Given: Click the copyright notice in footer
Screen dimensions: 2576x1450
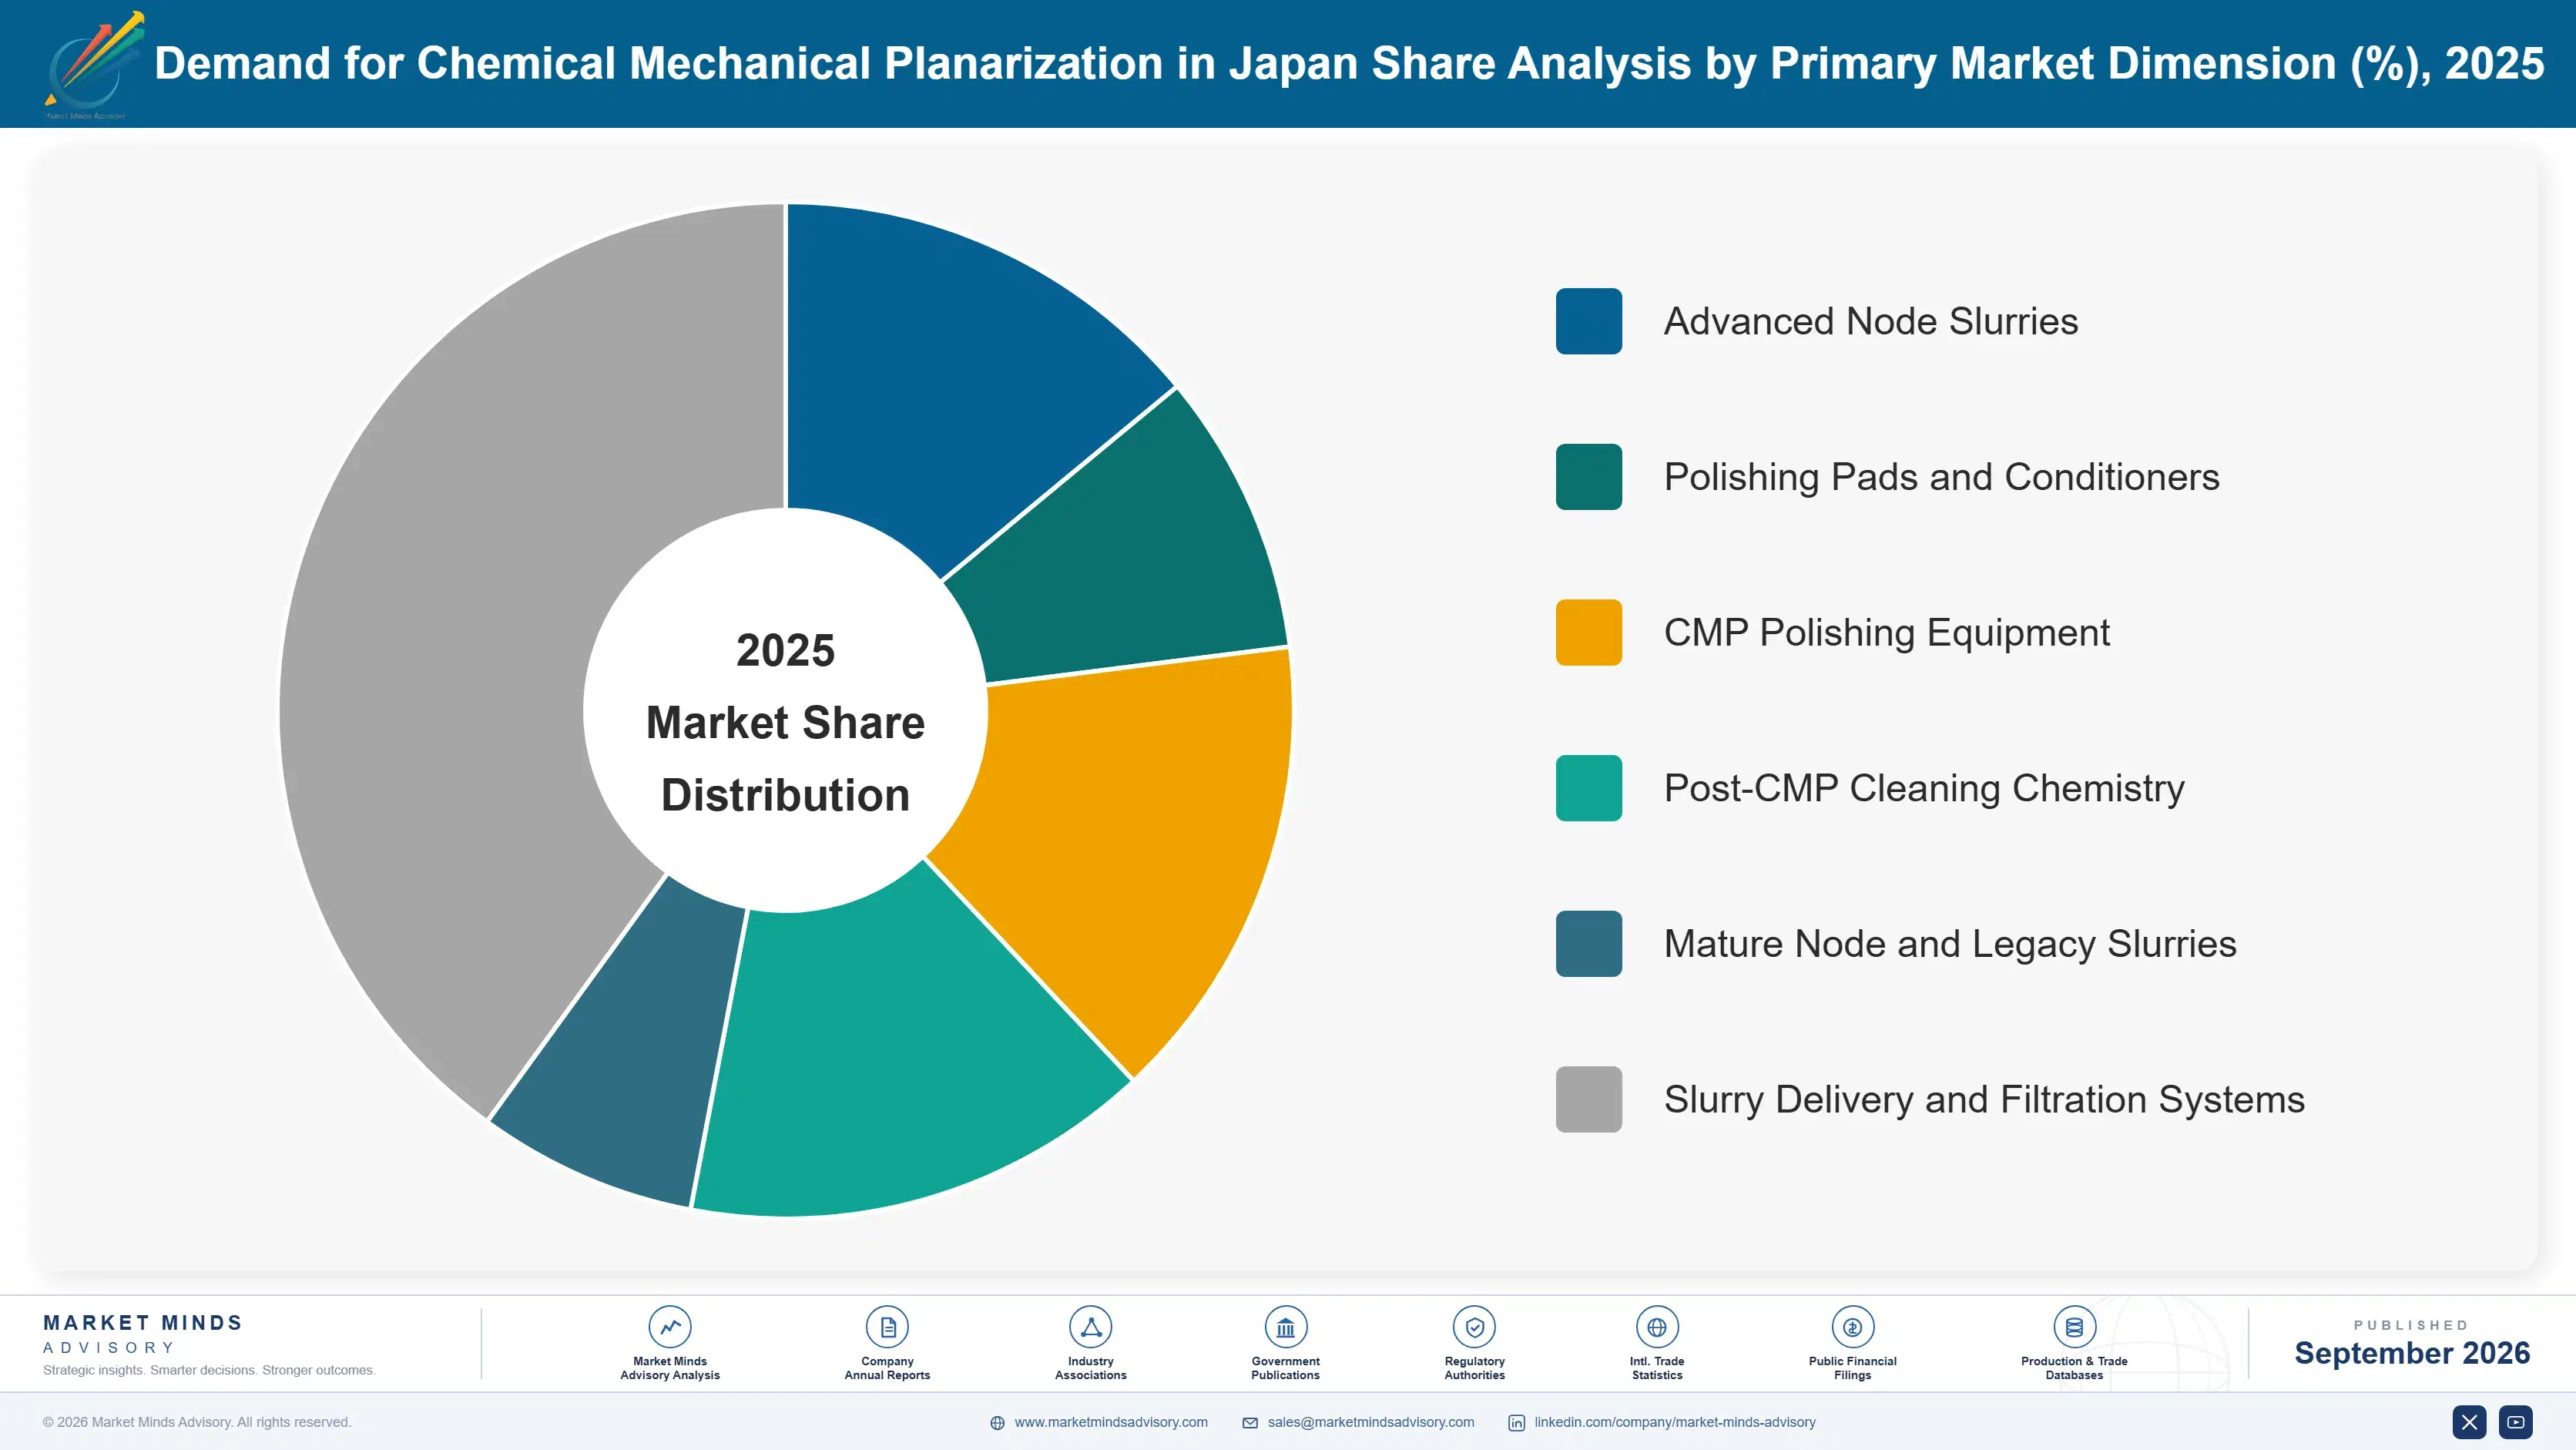Looking at the screenshot, I should pyautogui.click(x=197, y=1422).
